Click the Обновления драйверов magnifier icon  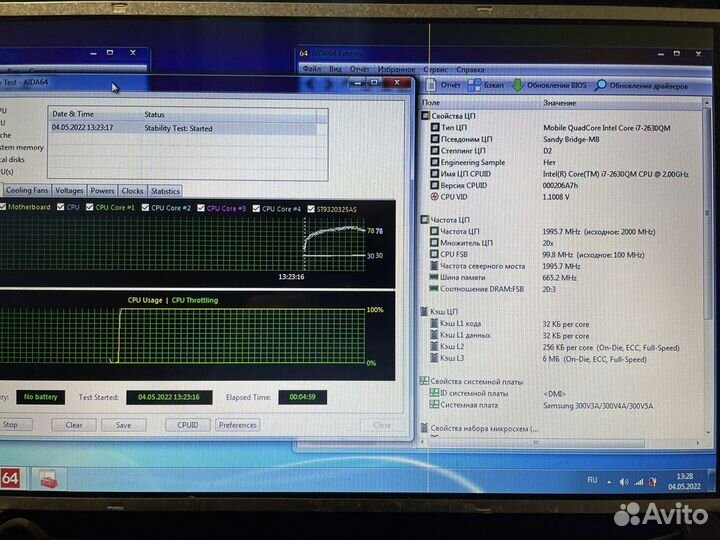pos(600,85)
